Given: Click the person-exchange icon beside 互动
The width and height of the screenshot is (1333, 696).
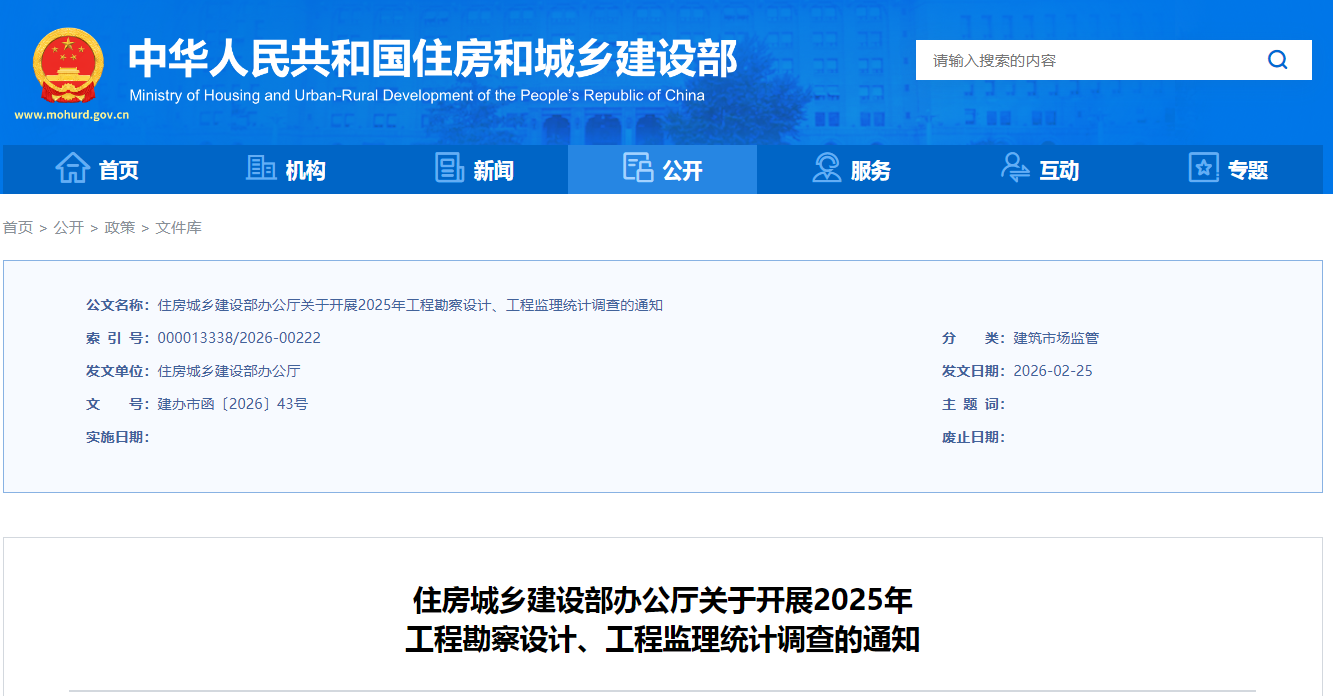Looking at the screenshot, I should pyautogui.click(x=1014, y=169).
